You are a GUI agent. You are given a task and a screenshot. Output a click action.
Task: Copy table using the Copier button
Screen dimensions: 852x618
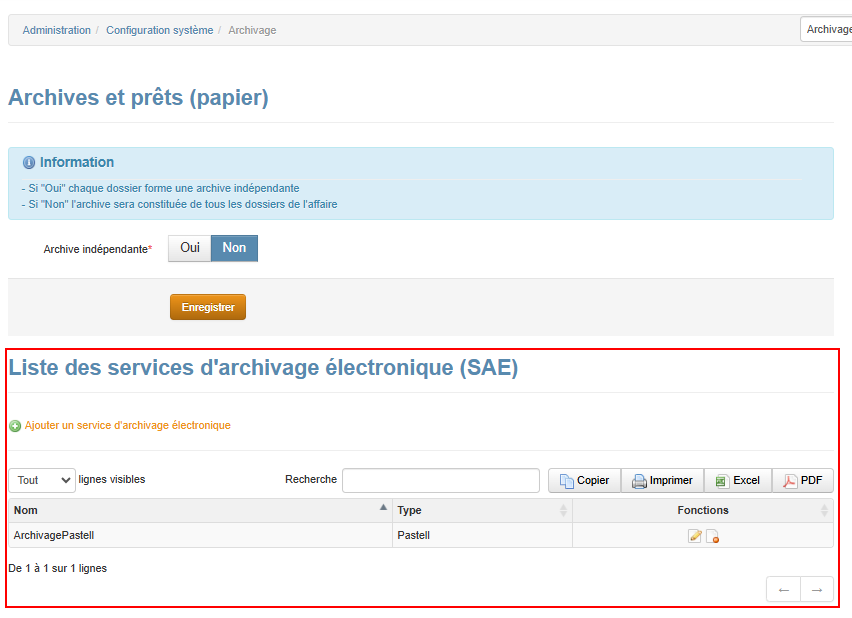584,480
